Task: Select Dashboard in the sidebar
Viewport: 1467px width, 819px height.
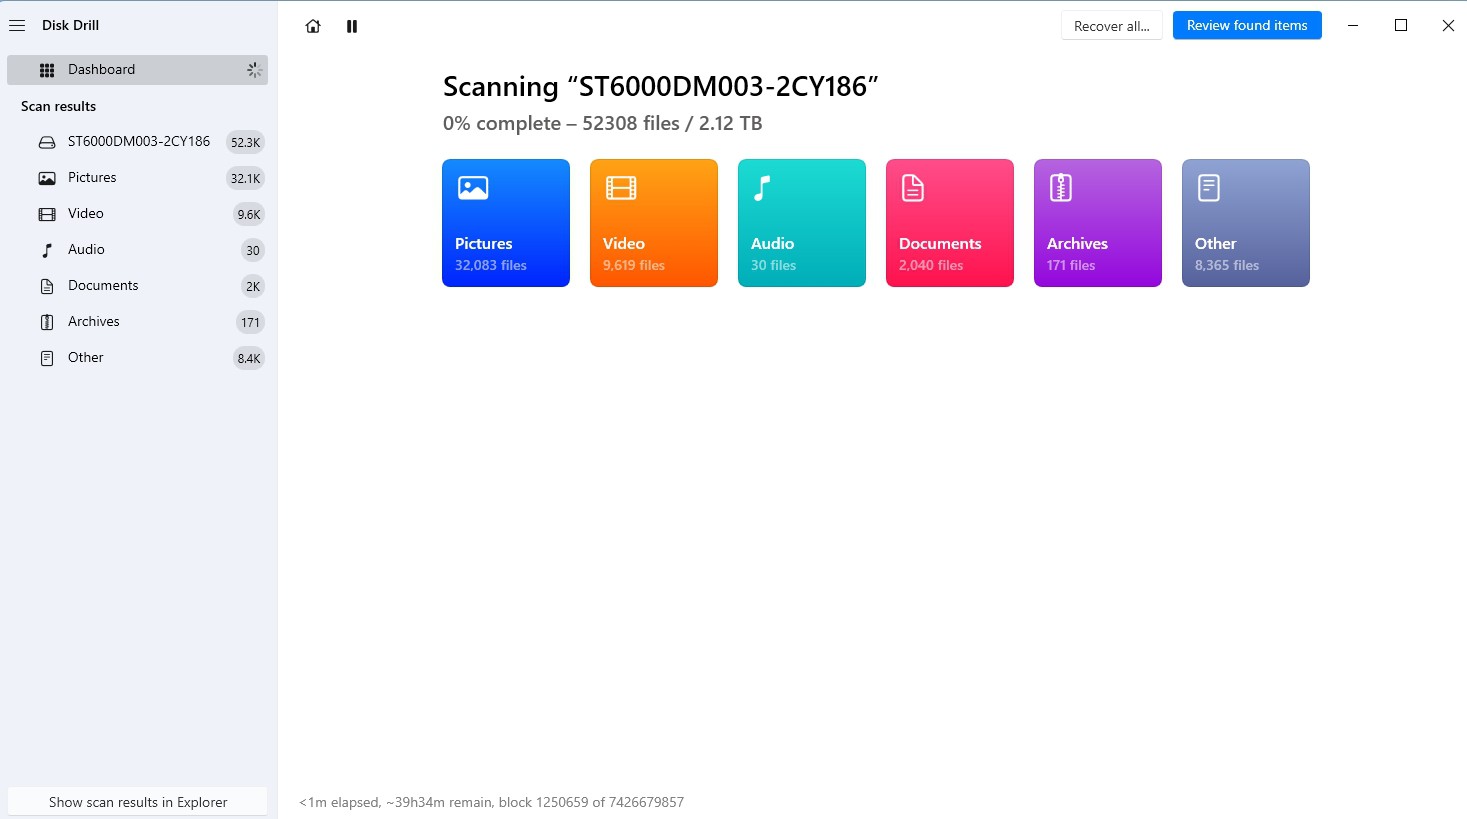Action: (x=138, y=70)
